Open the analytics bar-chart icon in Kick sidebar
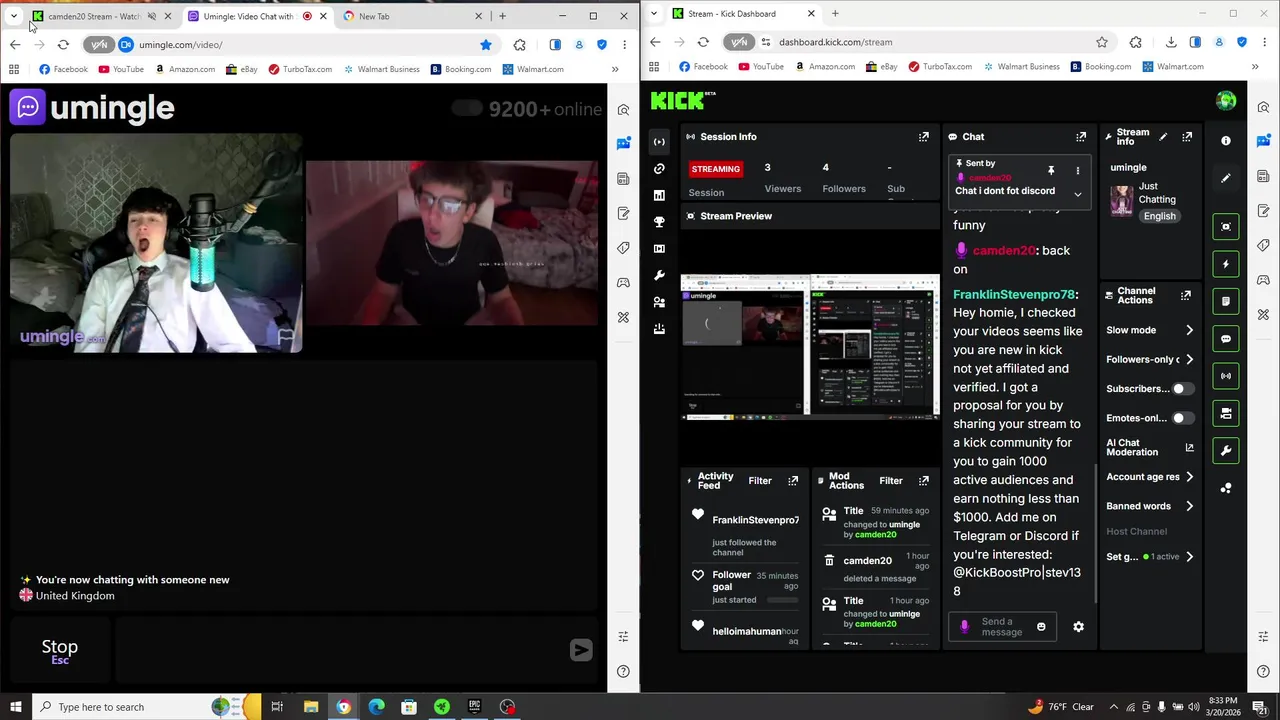 [x=659, y=195]
